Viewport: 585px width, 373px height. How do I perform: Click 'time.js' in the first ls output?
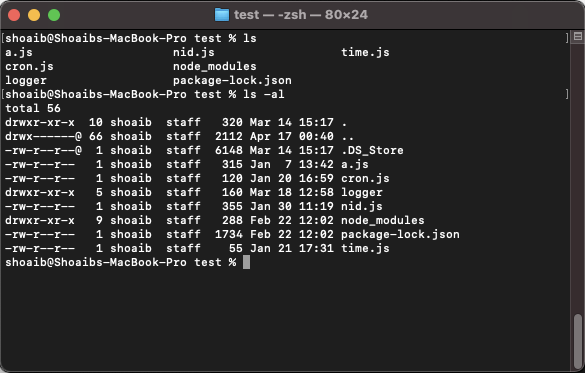(365, 53)
